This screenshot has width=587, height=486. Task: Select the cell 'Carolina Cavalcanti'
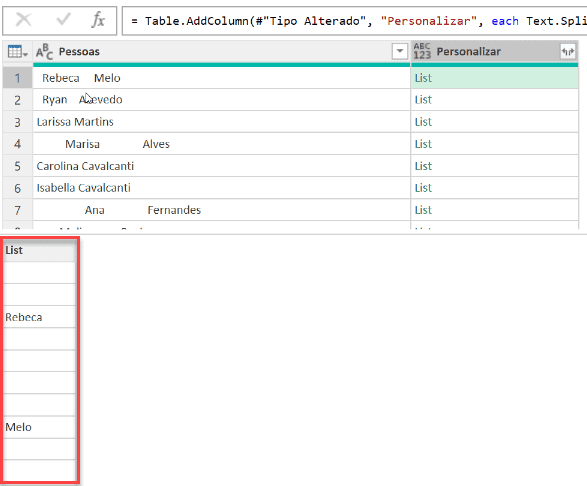(222, 166)
